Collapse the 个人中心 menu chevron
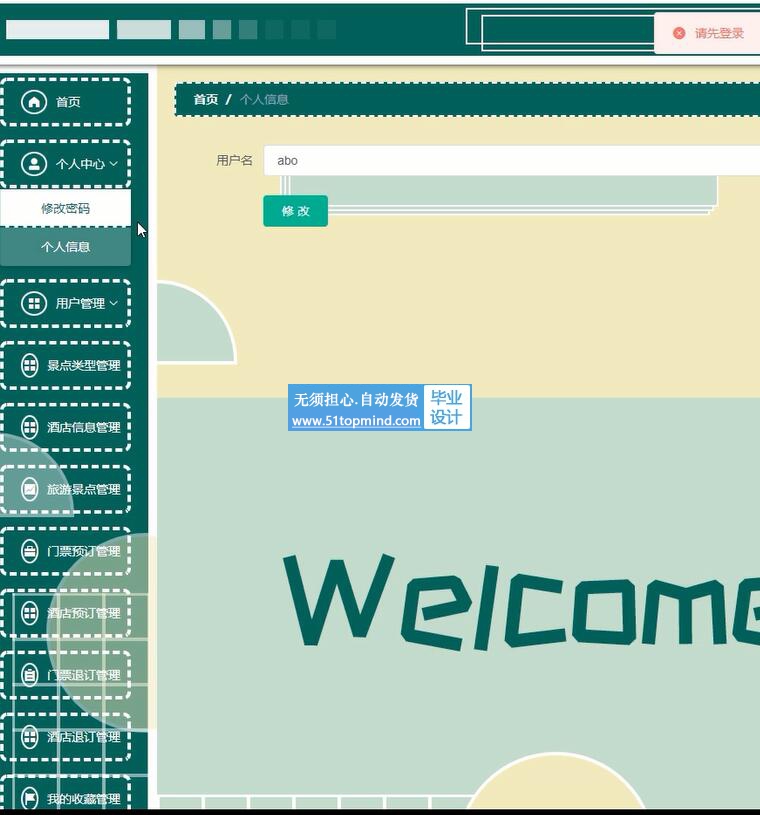This screenshot has width=760, height=815. (113, 164)
